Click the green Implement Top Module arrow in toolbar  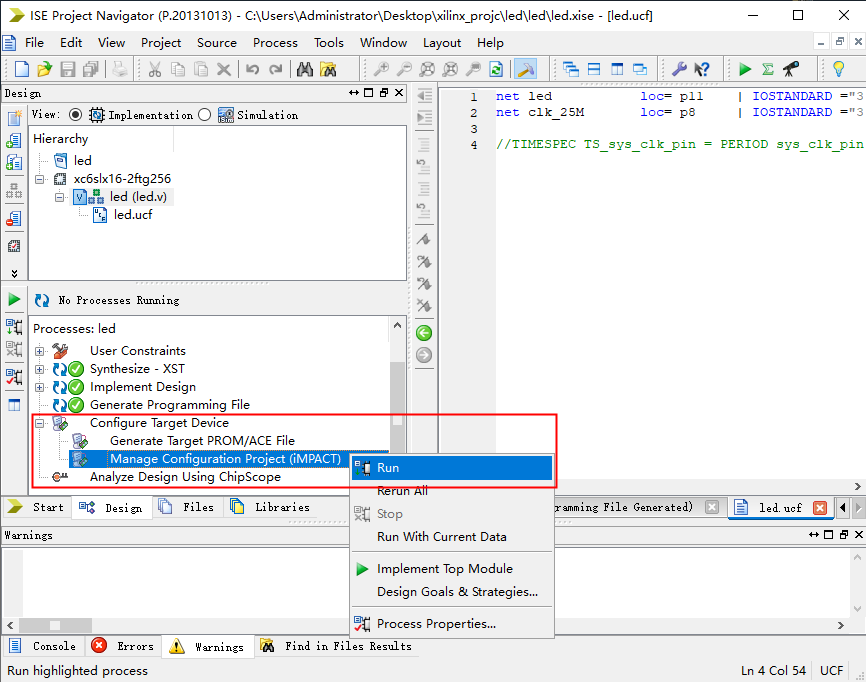745,69
